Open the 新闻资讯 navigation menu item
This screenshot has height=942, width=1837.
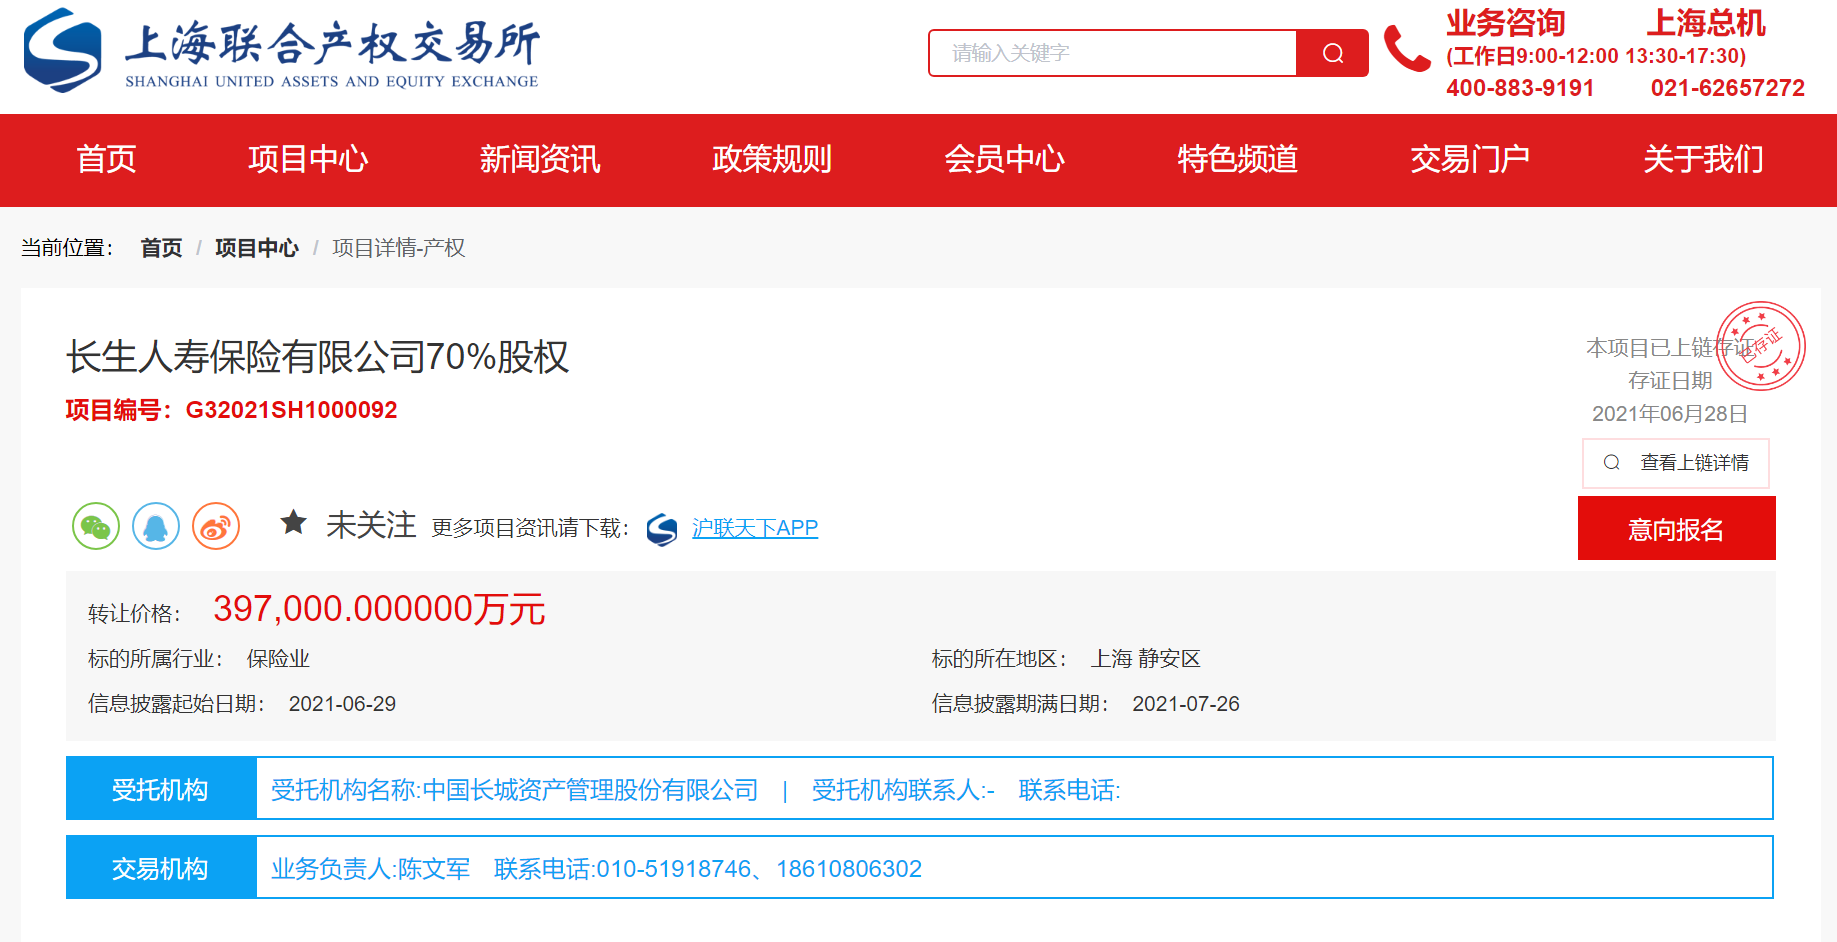[540, 159]
